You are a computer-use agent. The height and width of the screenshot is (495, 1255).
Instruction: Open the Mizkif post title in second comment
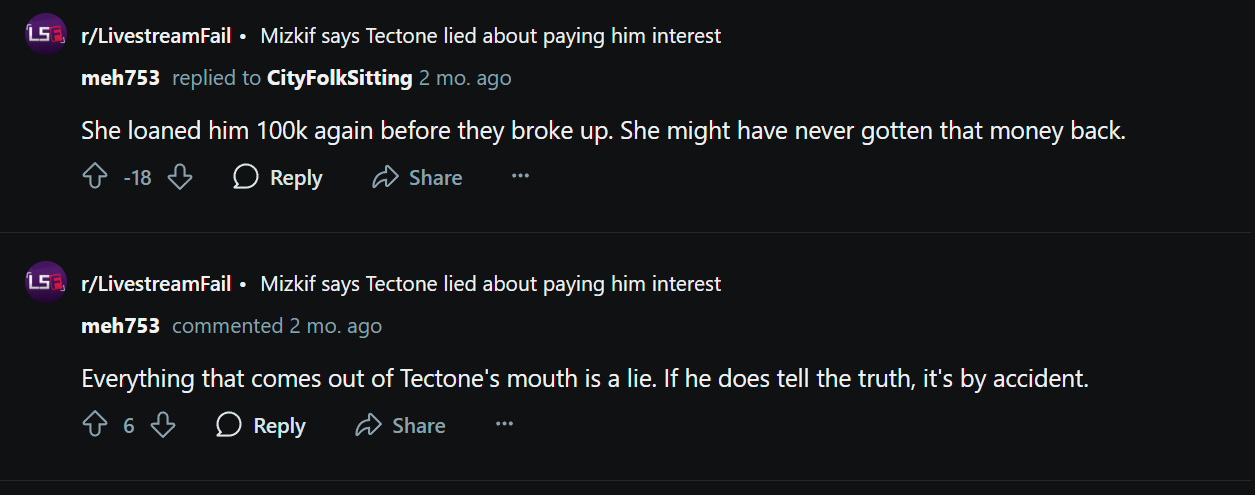(x=490, y=284)
